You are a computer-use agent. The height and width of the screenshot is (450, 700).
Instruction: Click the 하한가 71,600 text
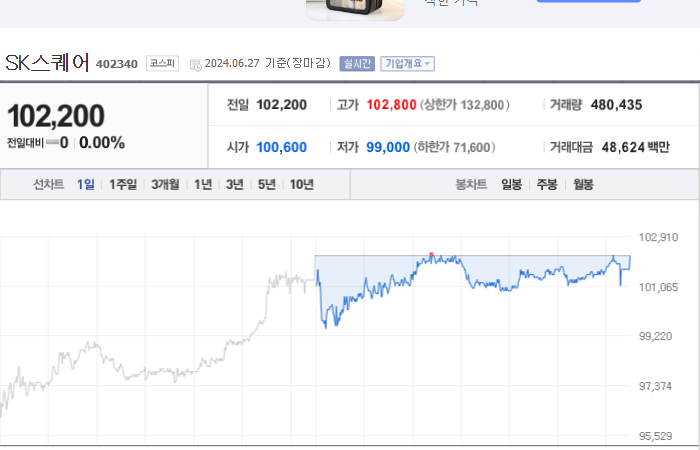454,147
